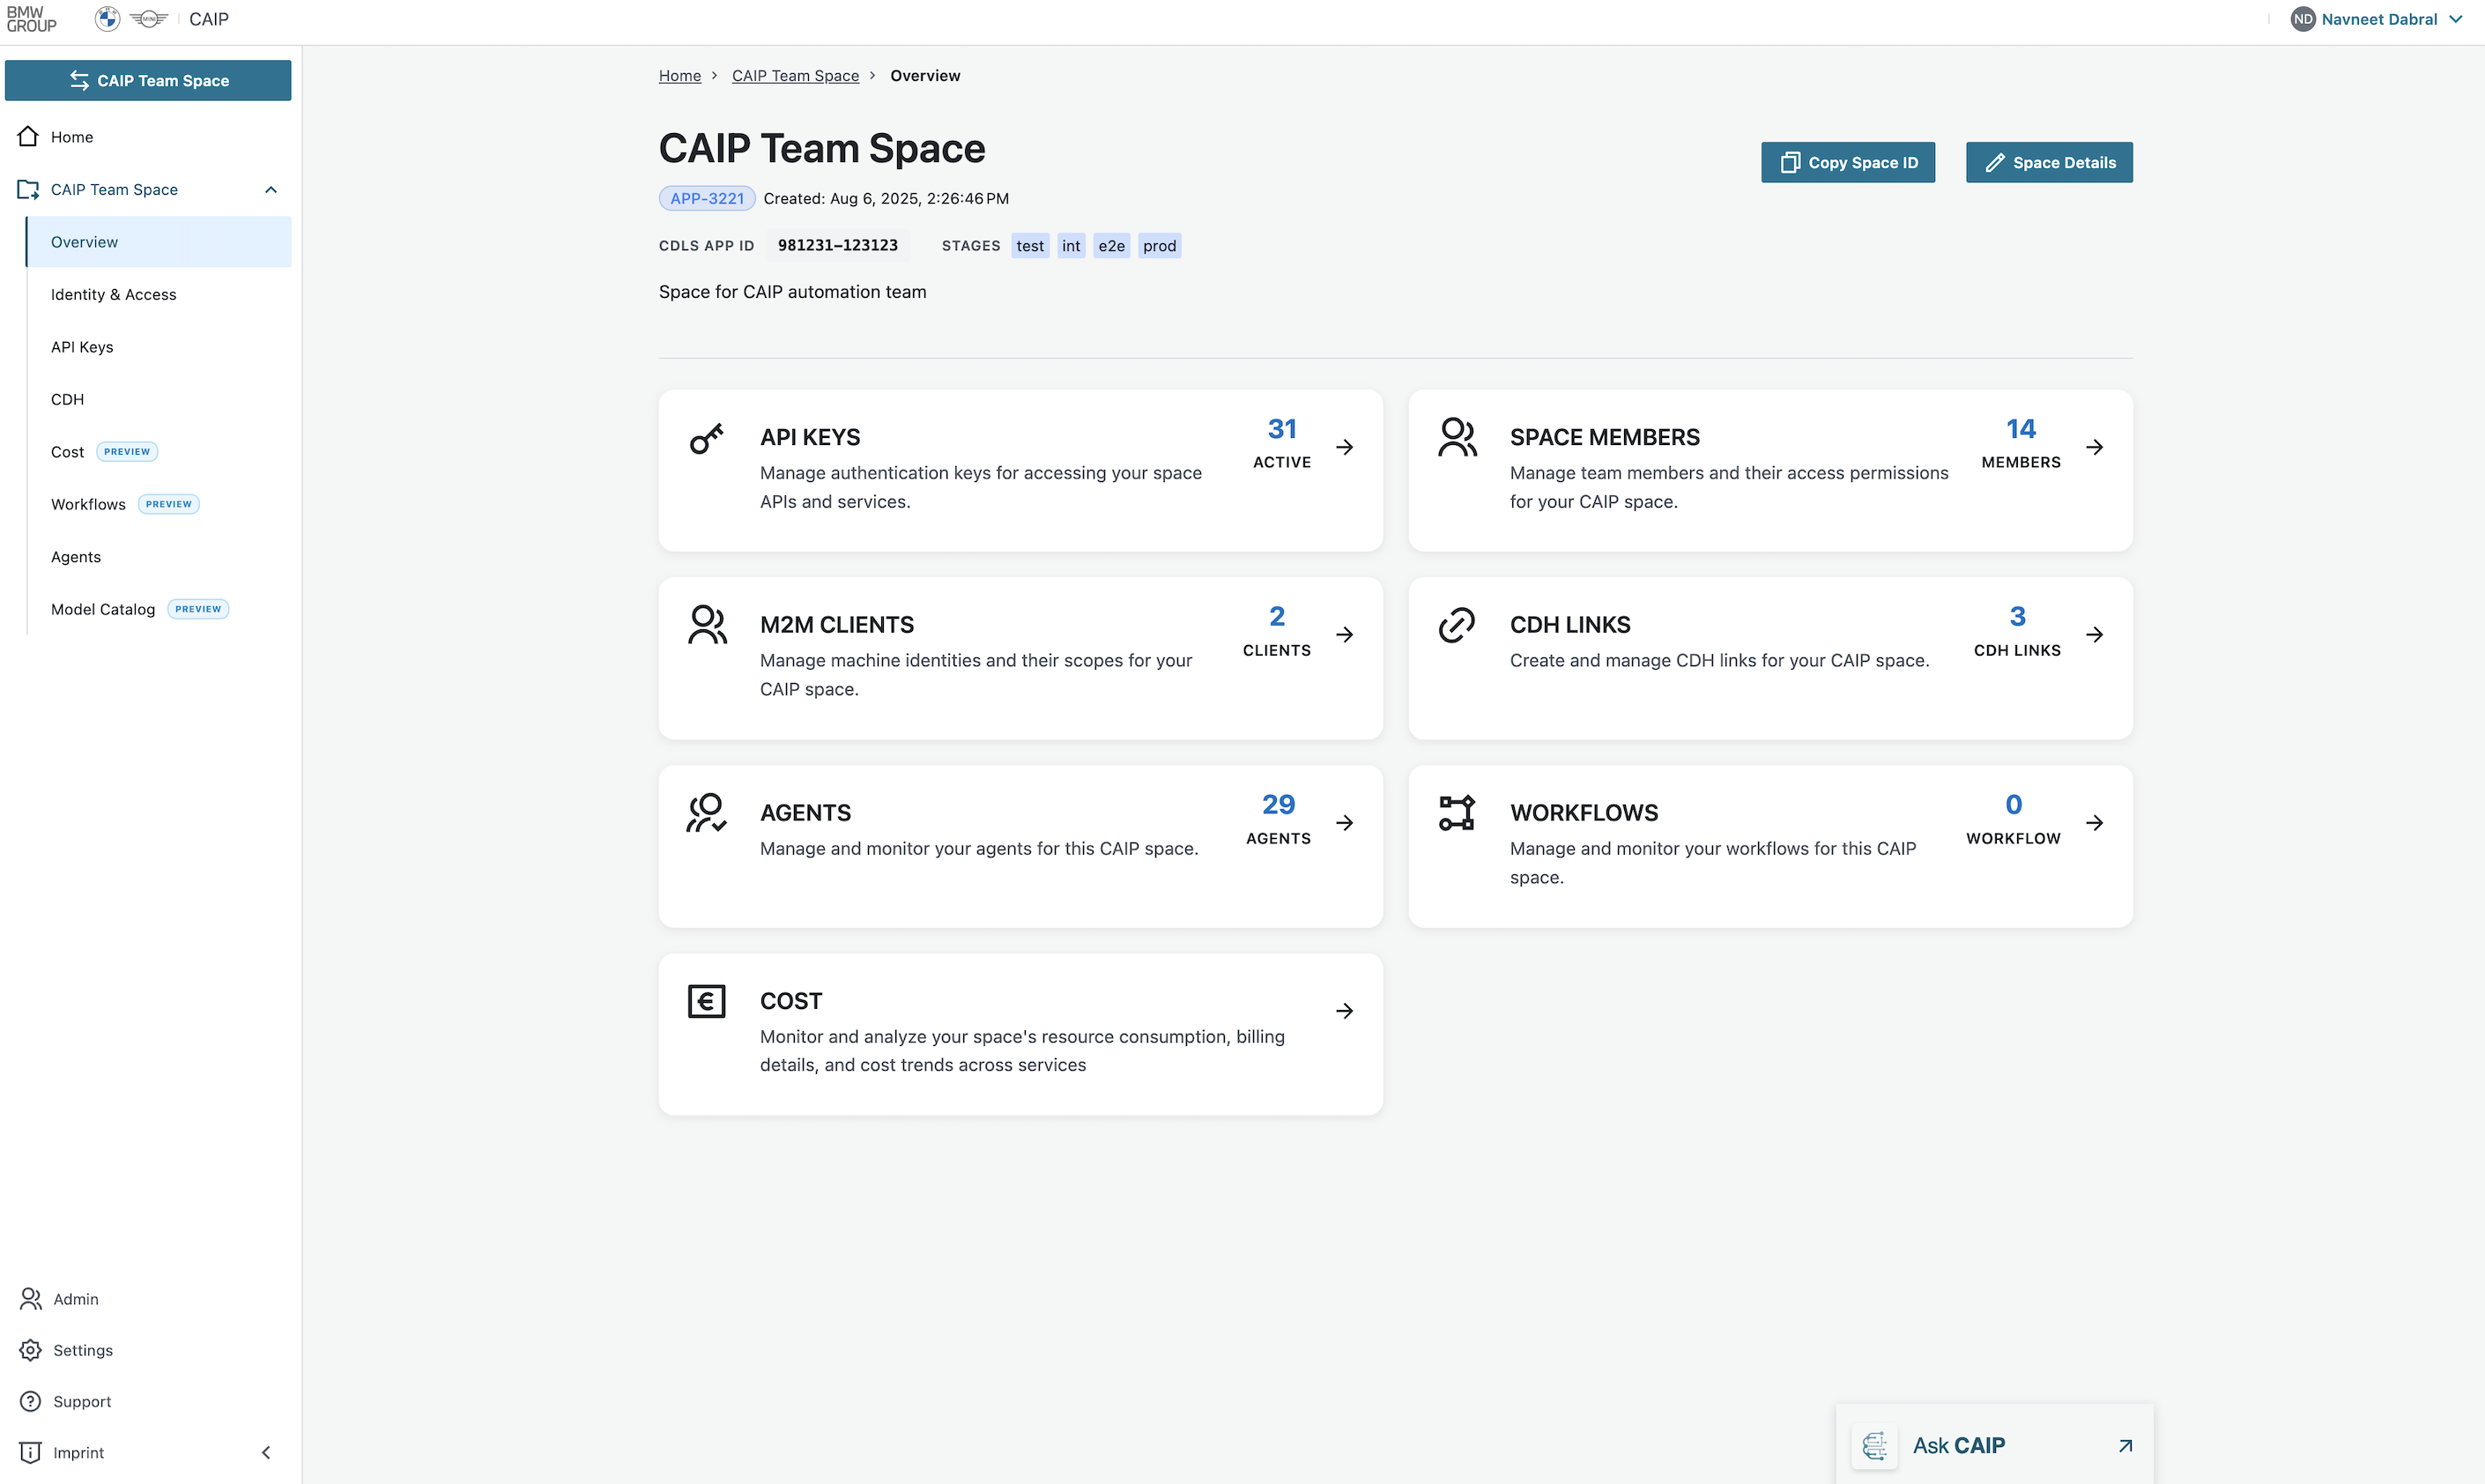The width and height of the screenshot is (2485, 1484).
Task: Open Settings in the sidebar
Action: (x=83, y=1350)
